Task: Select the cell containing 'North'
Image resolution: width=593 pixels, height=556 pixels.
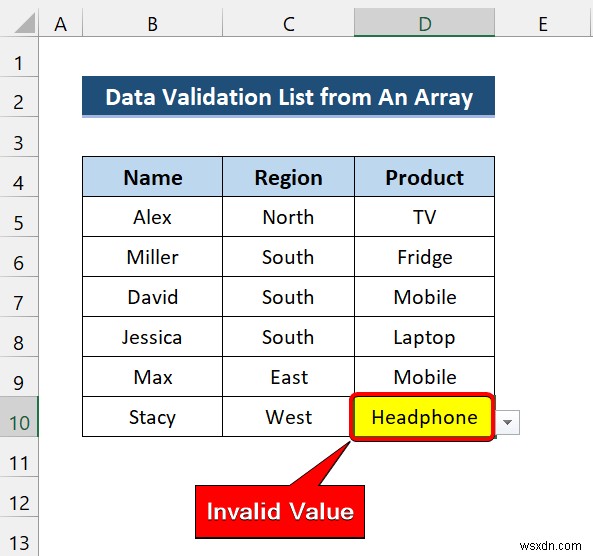Action: point(289,217)
